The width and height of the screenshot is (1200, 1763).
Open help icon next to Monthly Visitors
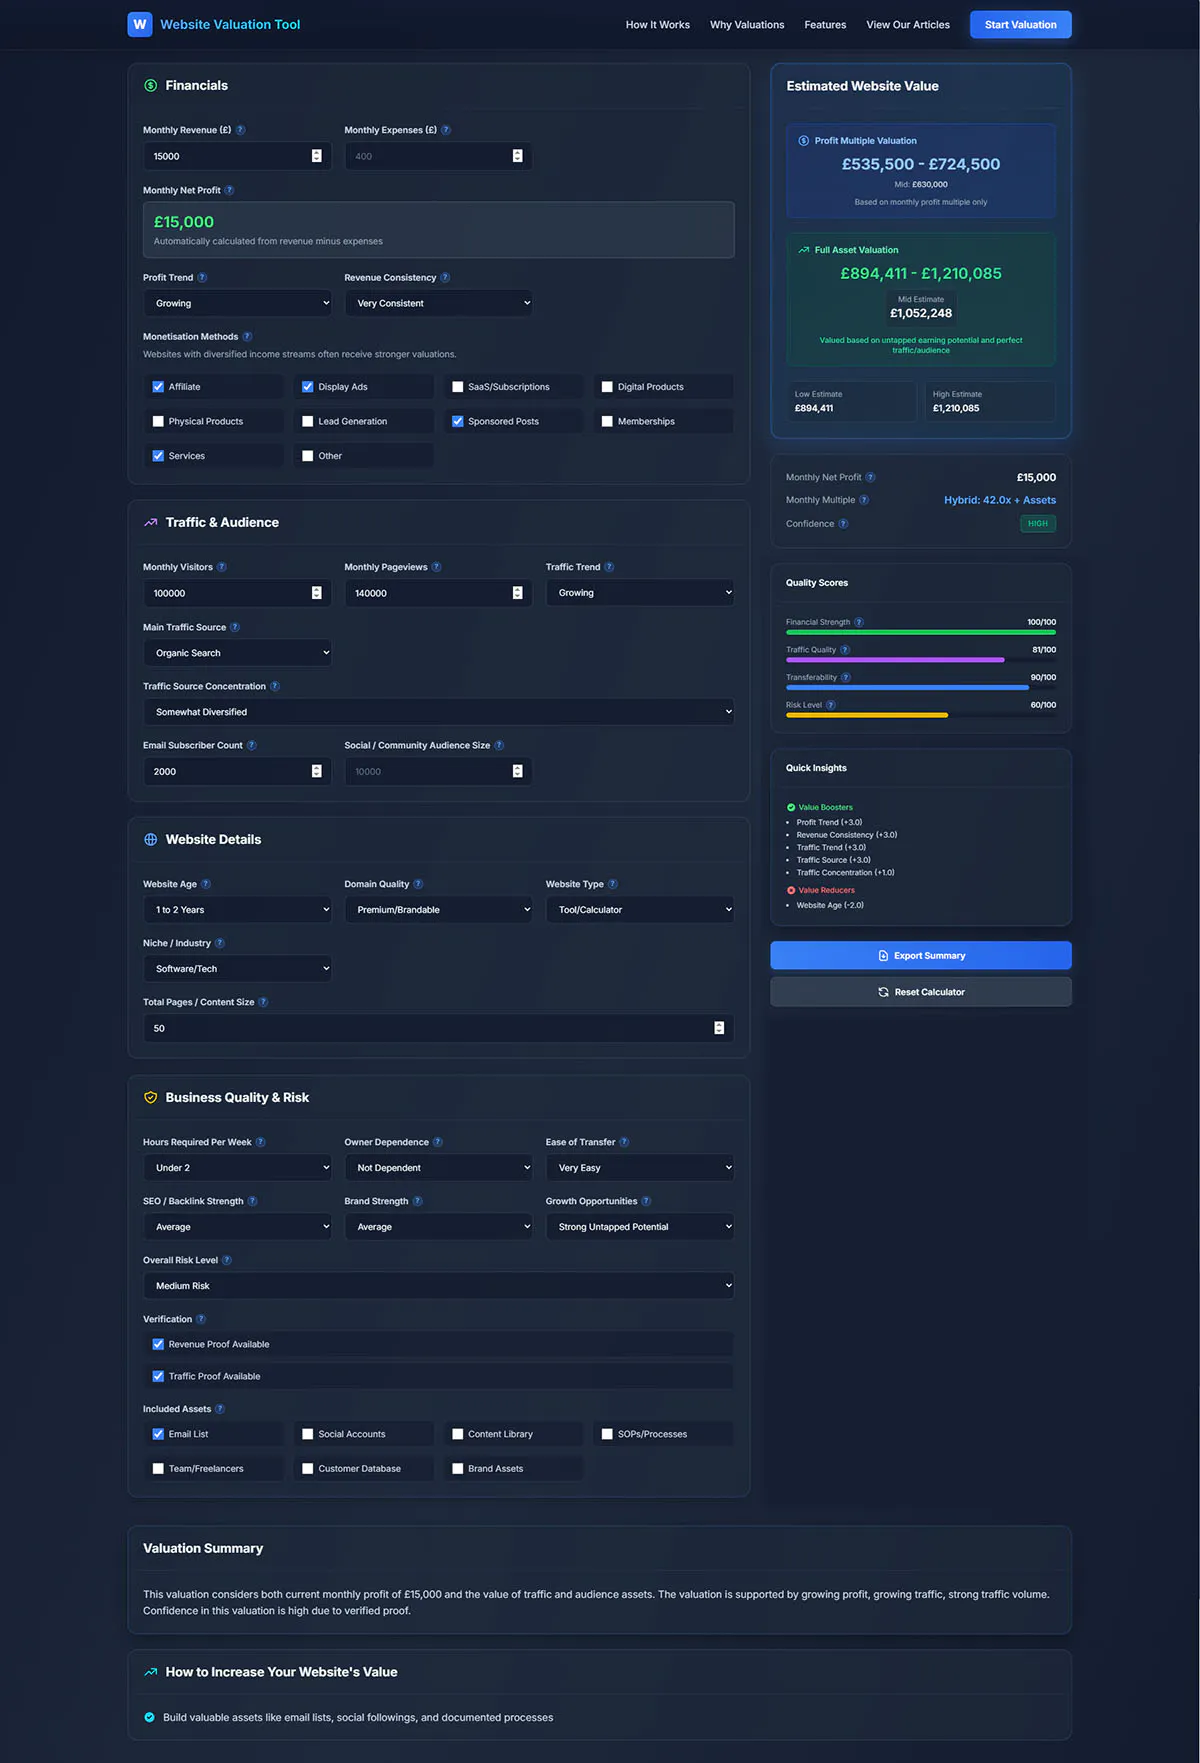[x=222, y=567]
